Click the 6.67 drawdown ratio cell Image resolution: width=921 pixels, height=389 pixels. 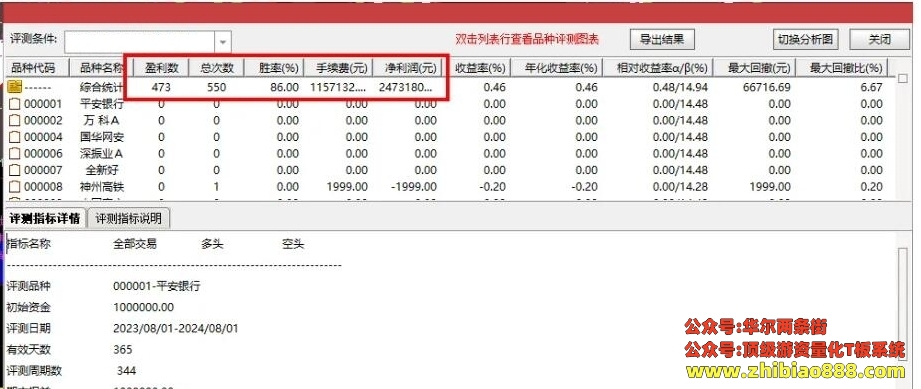872,88
